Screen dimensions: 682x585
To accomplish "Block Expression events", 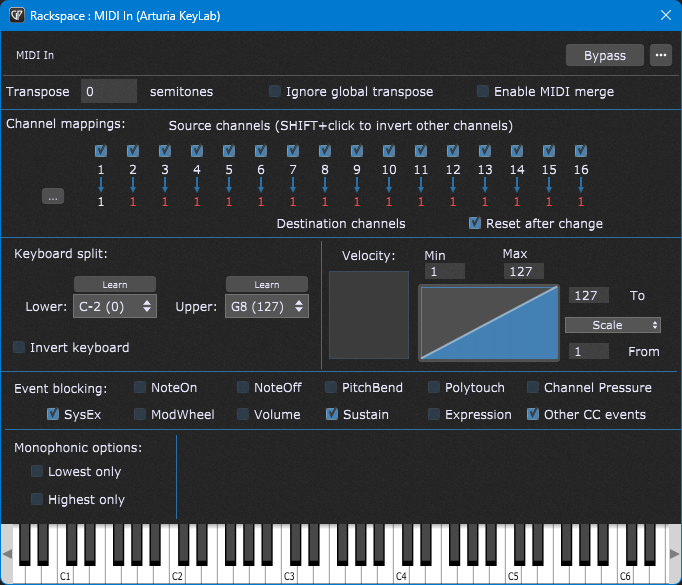I will pos(434,414).
